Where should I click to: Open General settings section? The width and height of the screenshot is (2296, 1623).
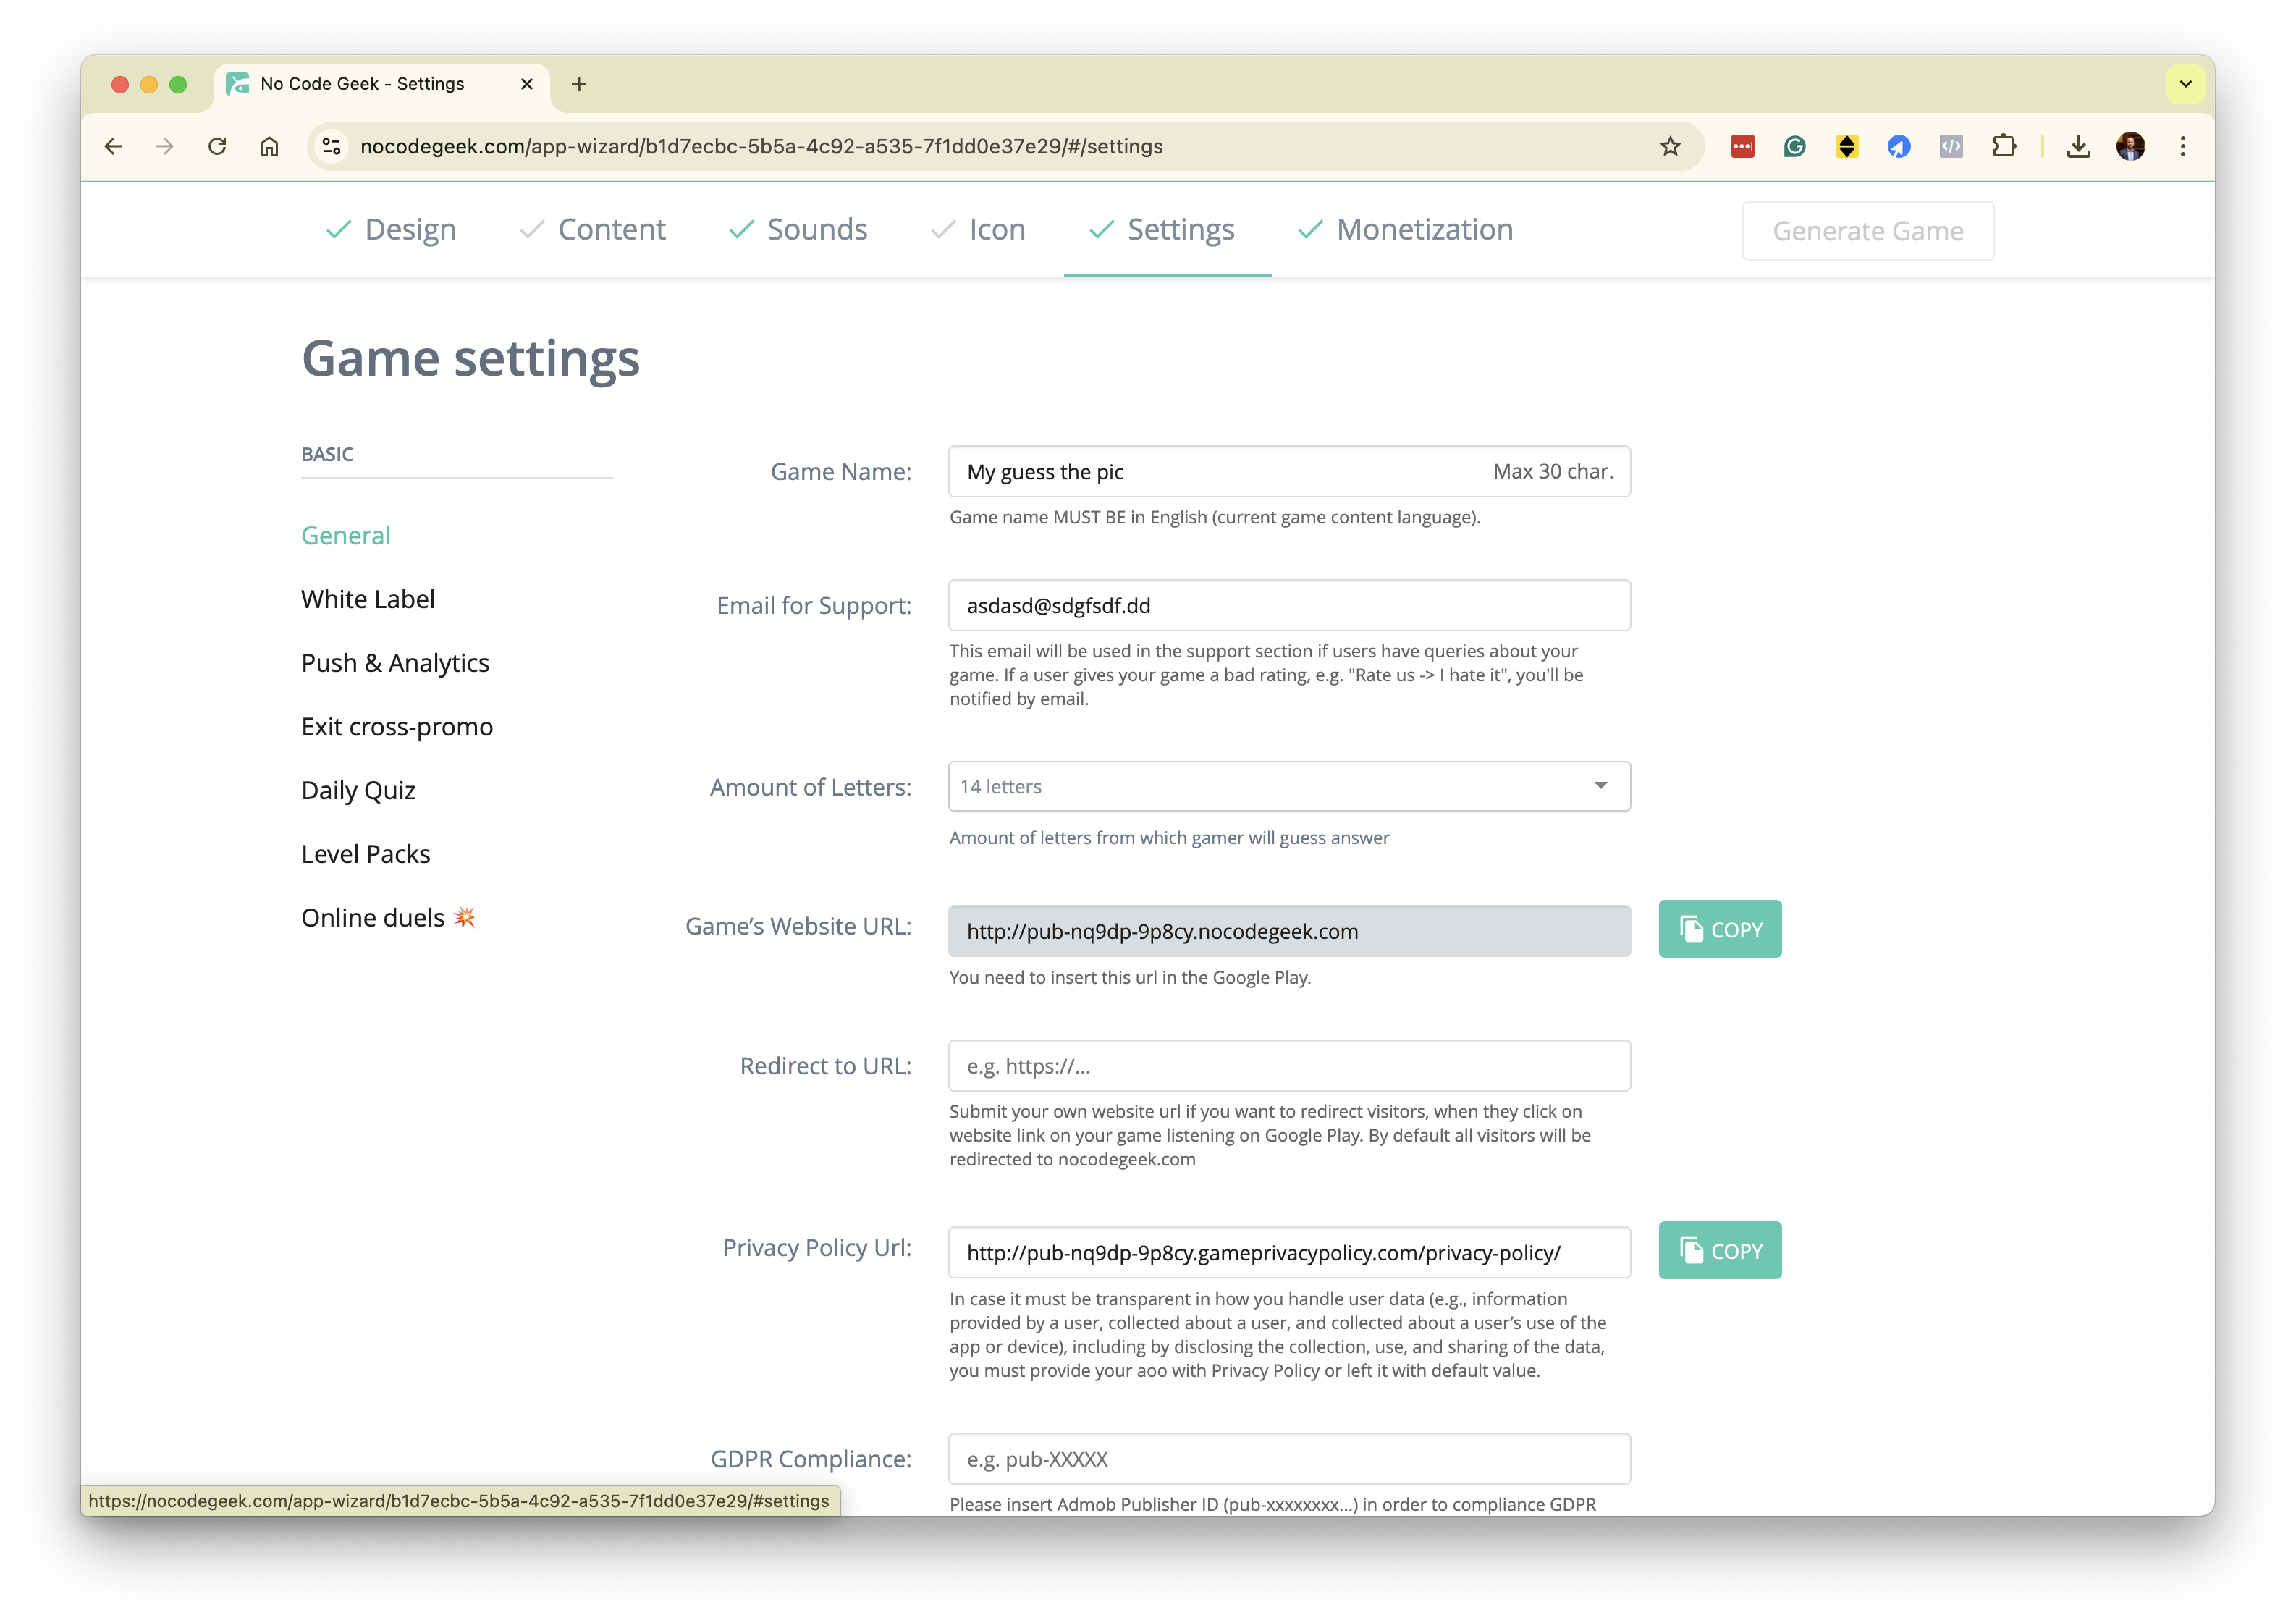pos(346,535)
